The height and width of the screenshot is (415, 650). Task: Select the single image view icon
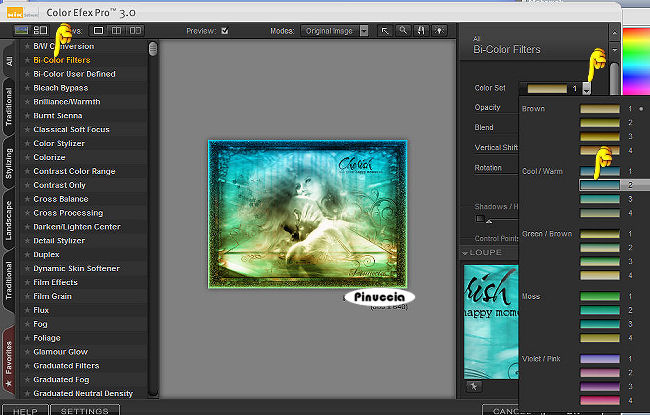click(99, 31)
